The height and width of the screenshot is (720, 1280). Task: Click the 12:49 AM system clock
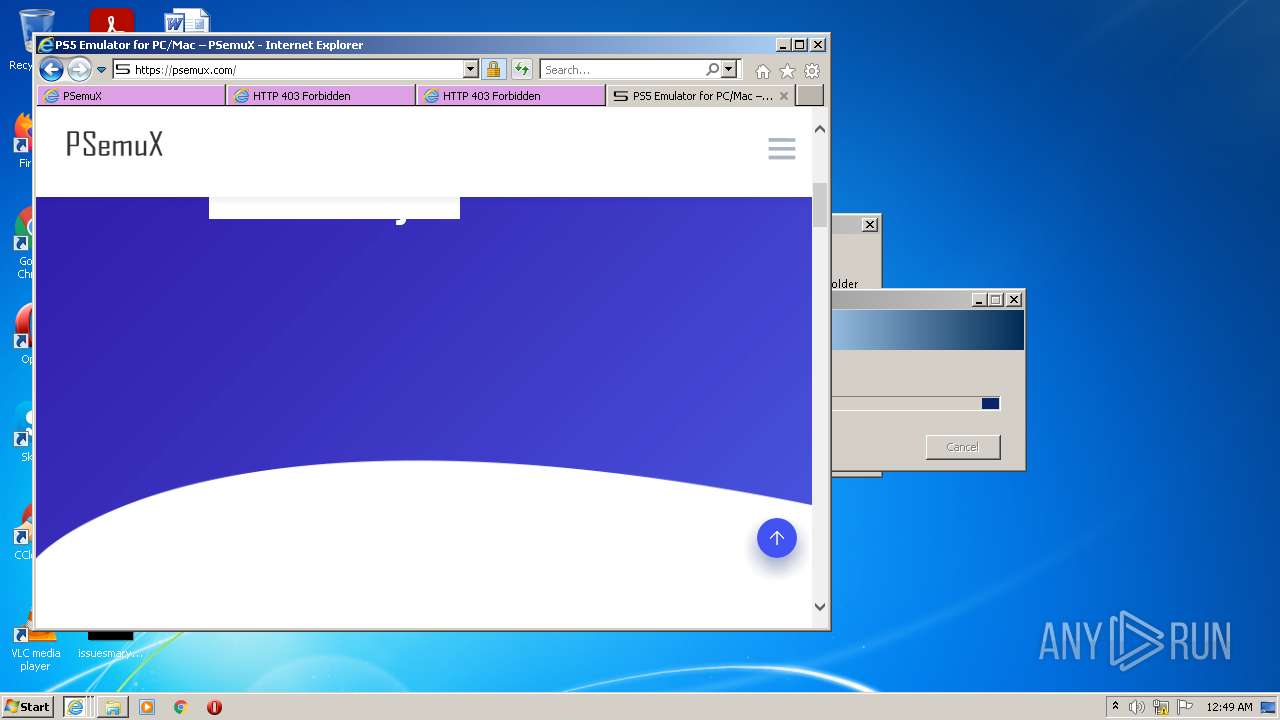pyautogui.click(x=1229, y=707)
